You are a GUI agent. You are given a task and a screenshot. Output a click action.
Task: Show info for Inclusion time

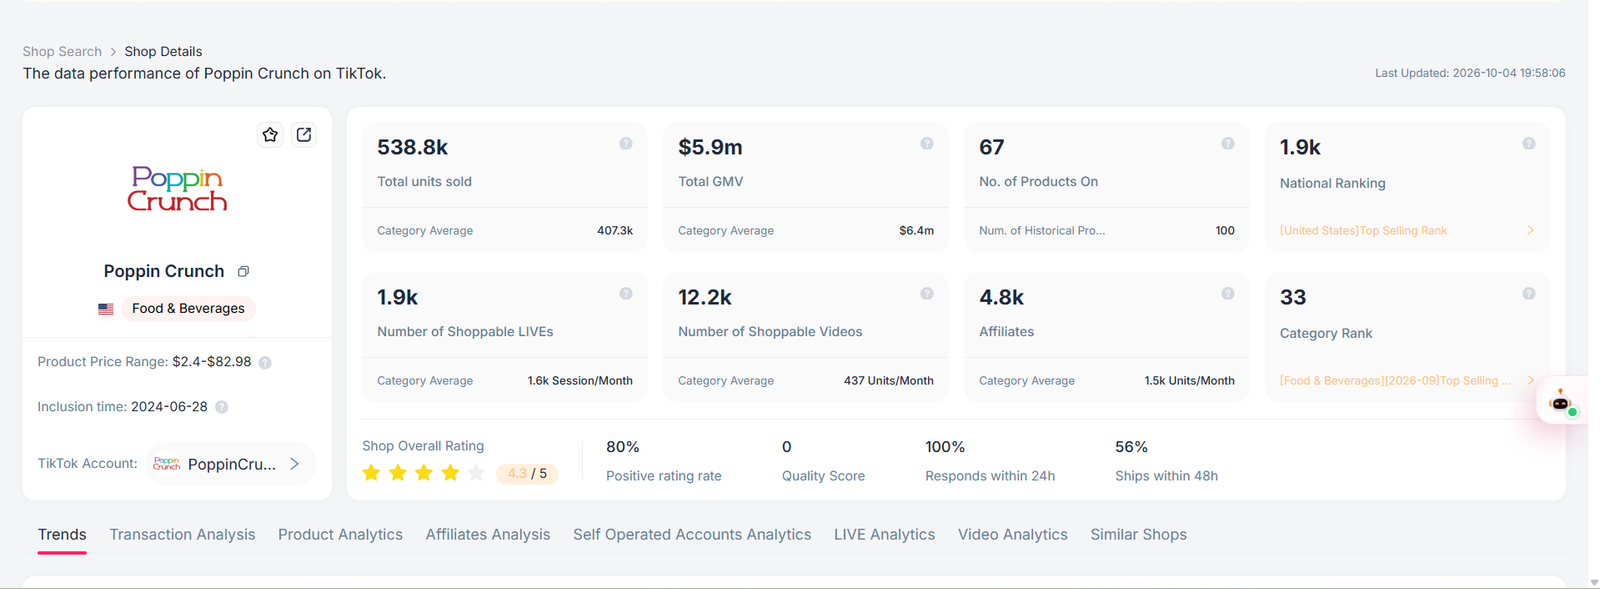tap(222, 407)
